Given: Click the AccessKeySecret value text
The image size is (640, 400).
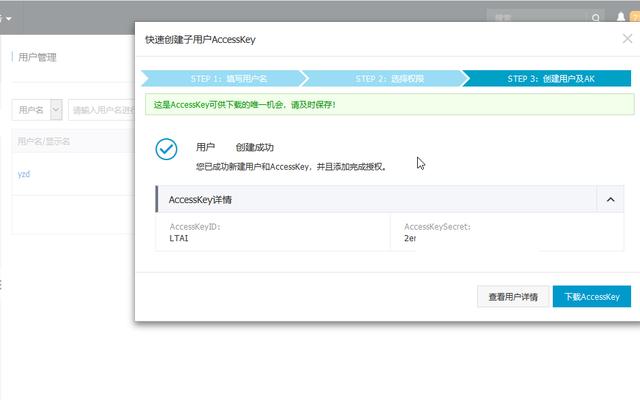Looking at the screenshot, I should 409,239.
